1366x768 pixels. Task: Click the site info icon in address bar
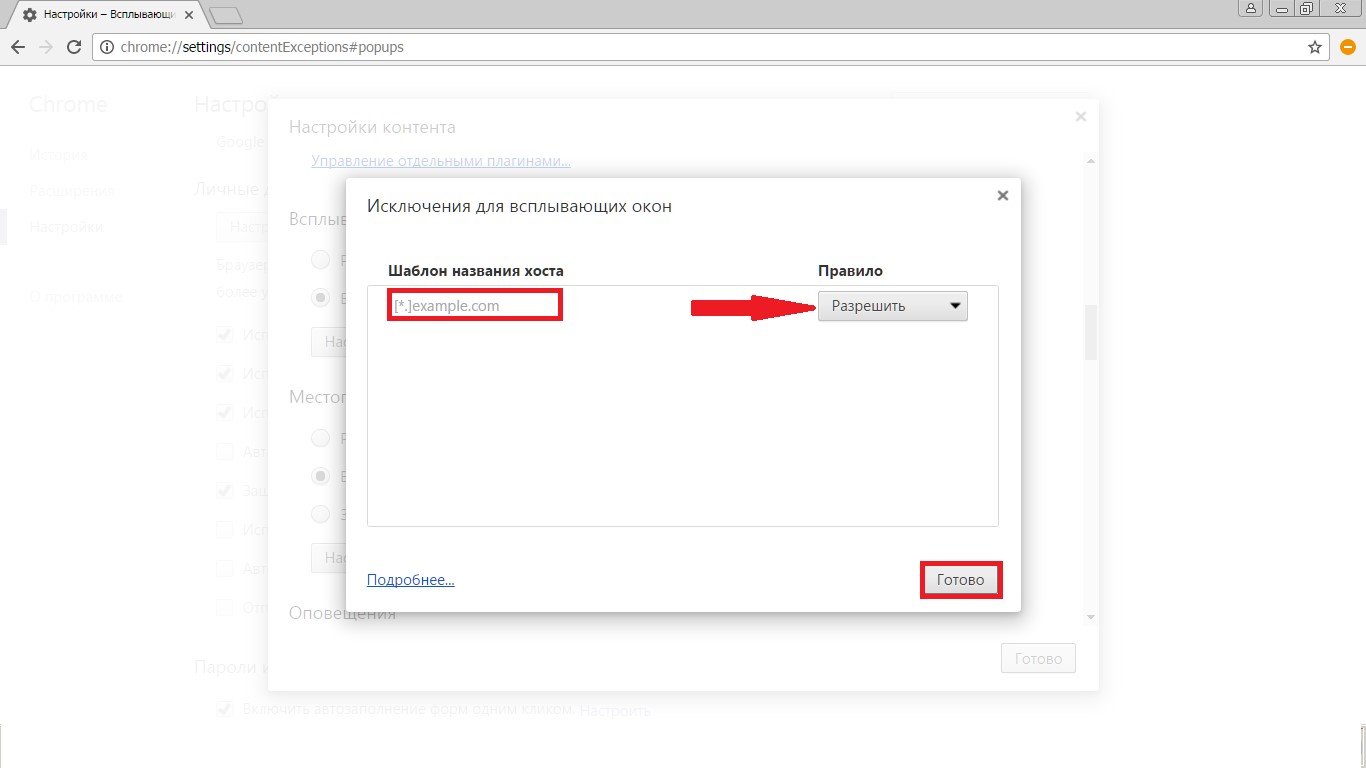pyautogui.click(x=106, y=47)
